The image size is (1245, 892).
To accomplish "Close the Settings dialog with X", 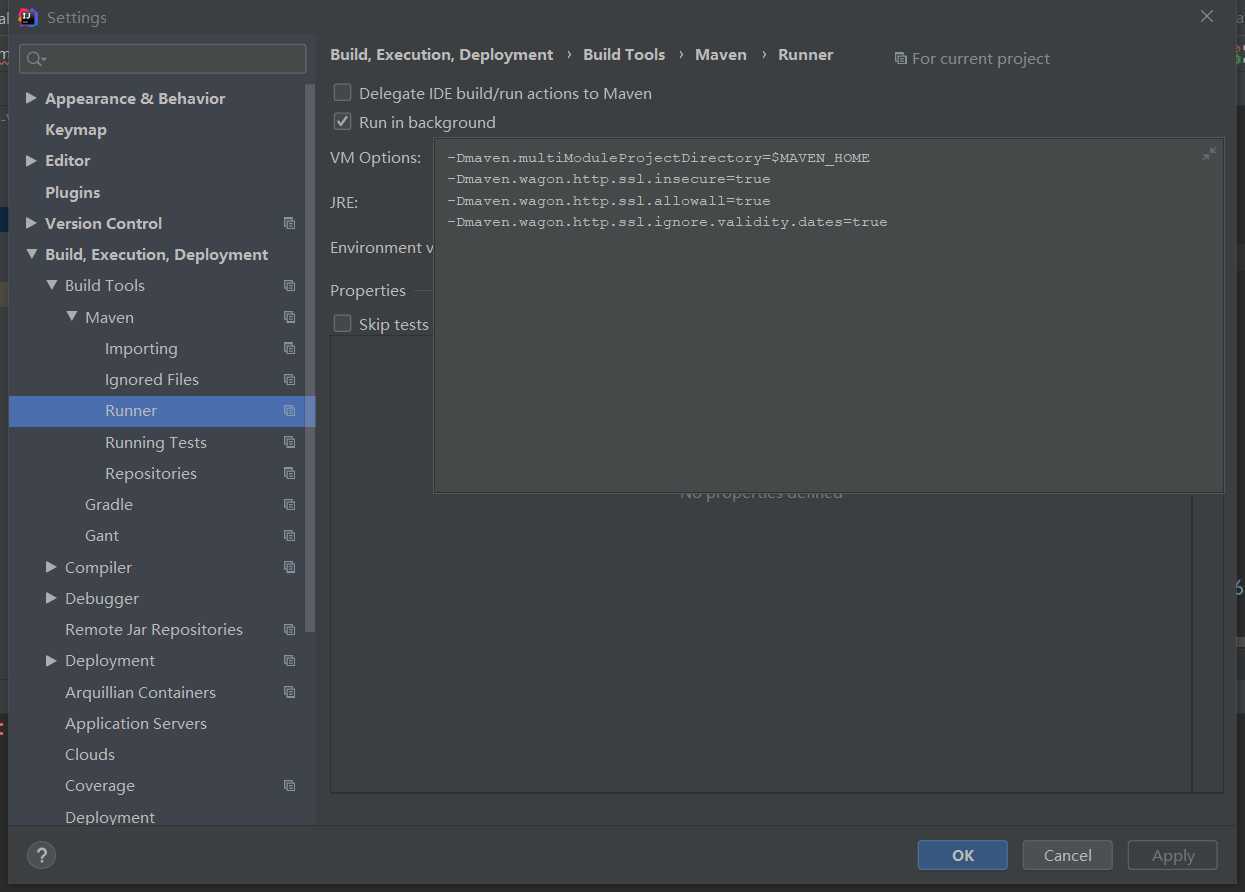I will pos(1207,17).
